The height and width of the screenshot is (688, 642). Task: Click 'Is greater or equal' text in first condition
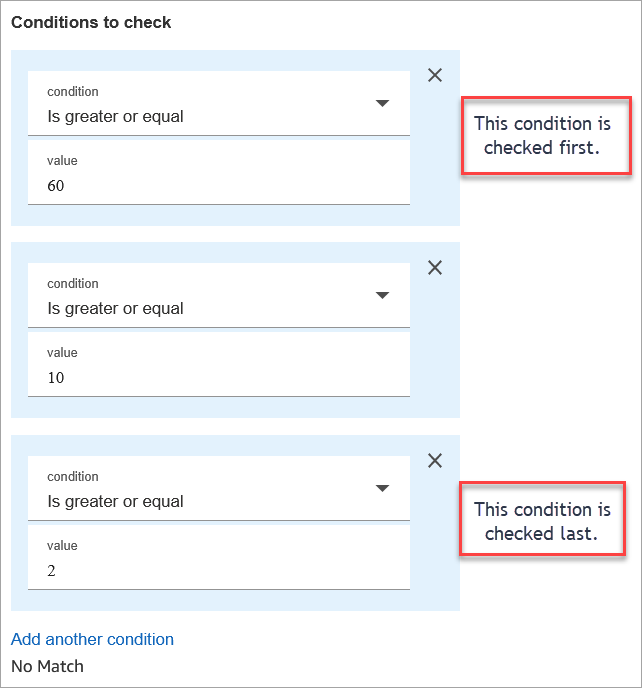pos(116,116)
